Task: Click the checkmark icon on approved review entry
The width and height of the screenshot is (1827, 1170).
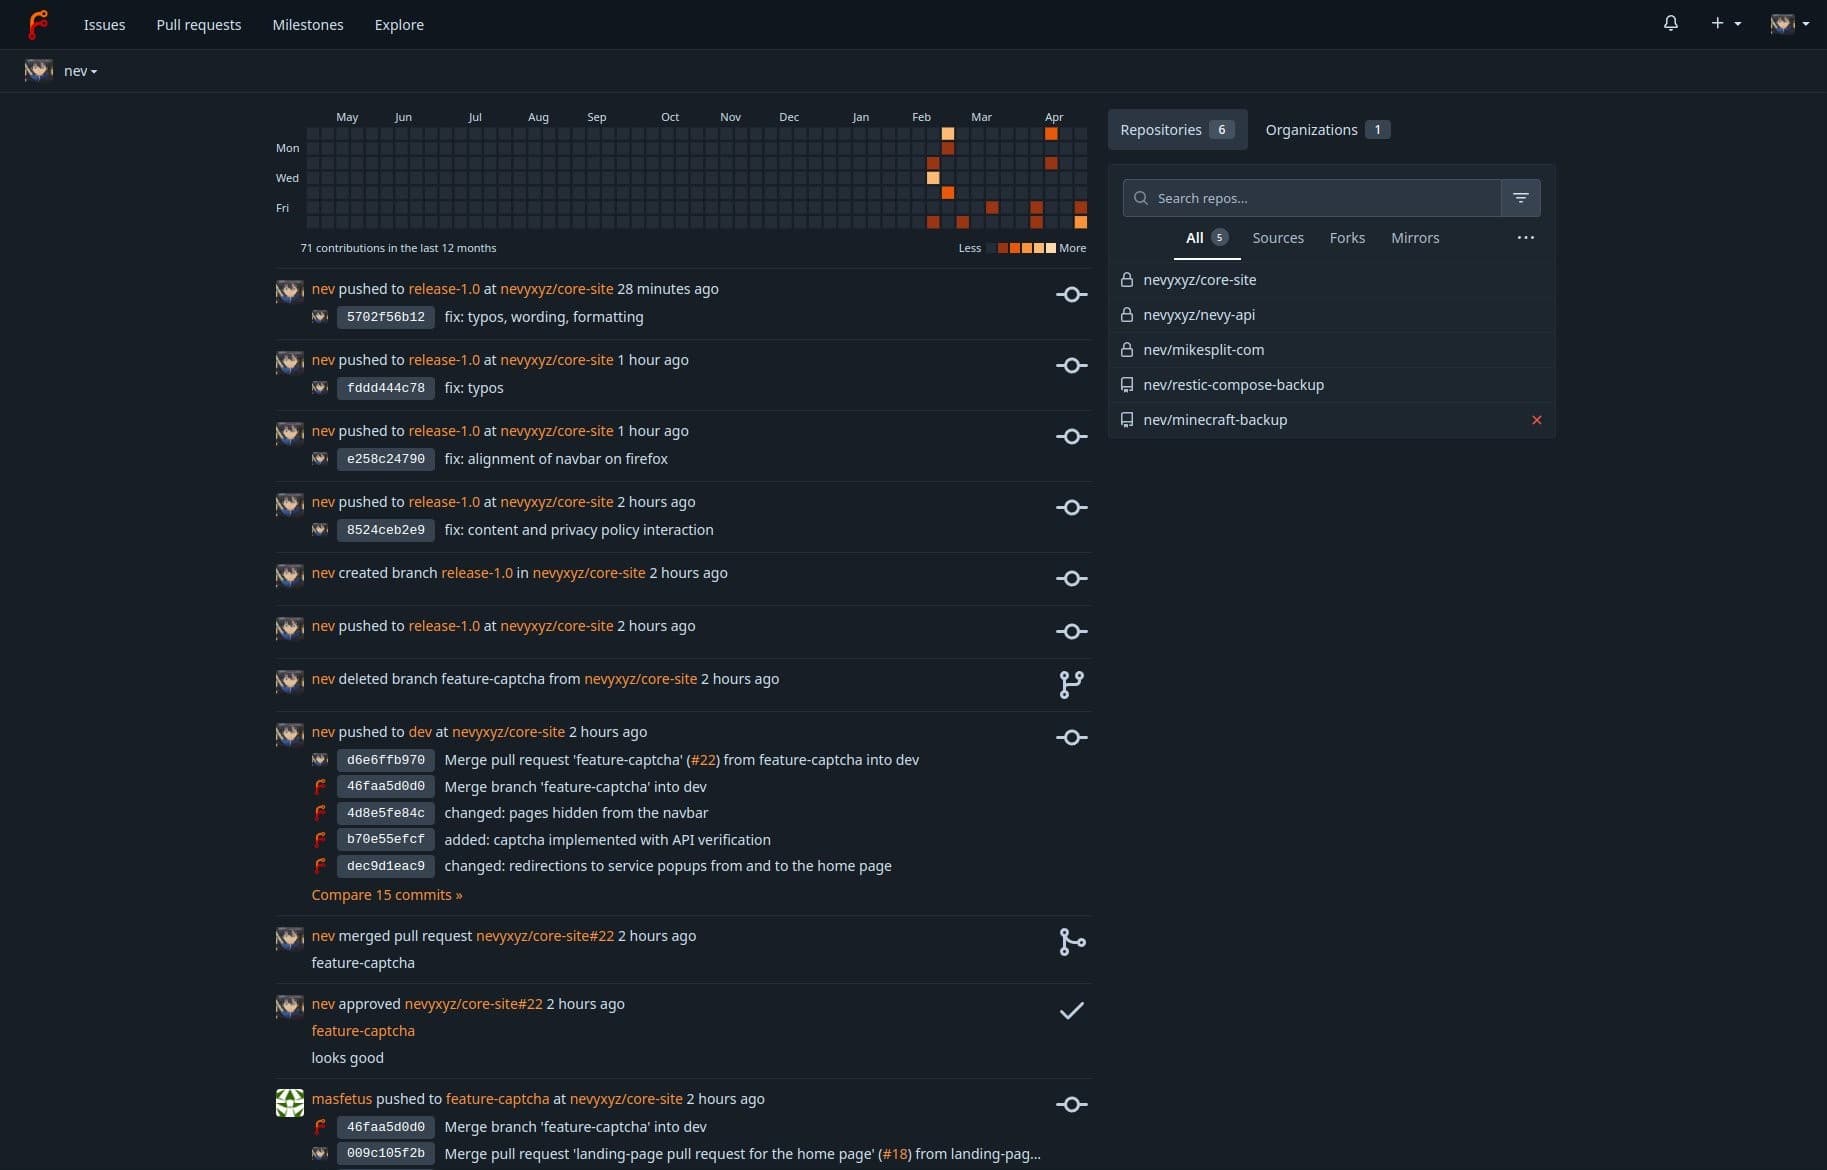Action: click(x=1071, y=1011)
